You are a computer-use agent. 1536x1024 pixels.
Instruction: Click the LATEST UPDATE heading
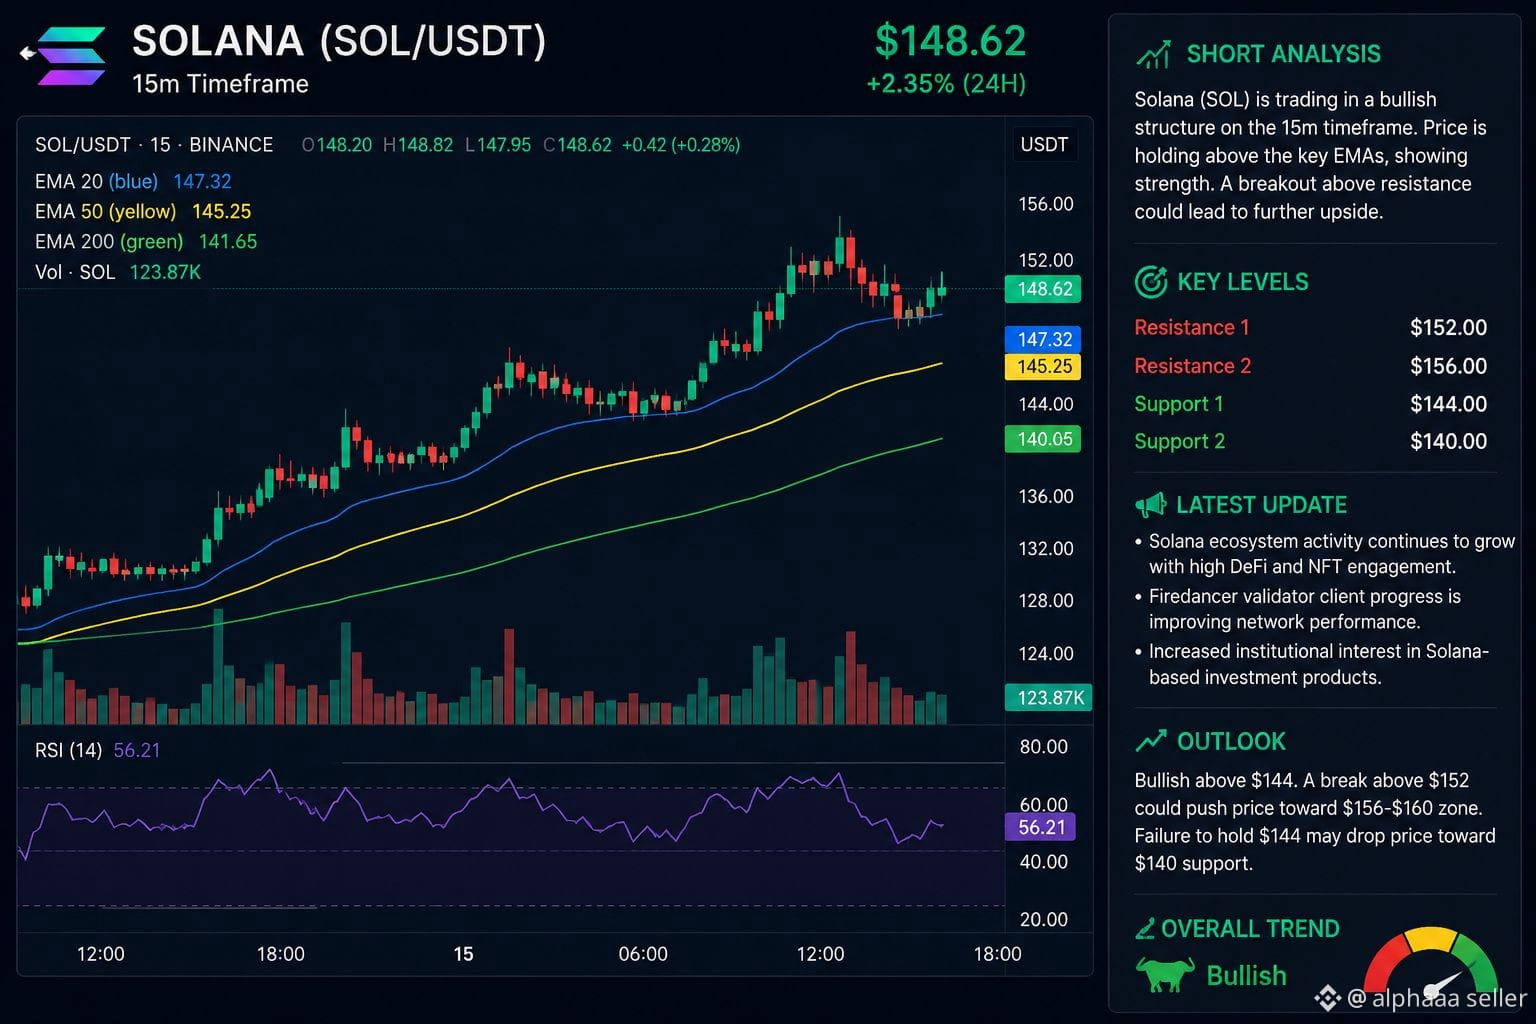pos(1261,505)
